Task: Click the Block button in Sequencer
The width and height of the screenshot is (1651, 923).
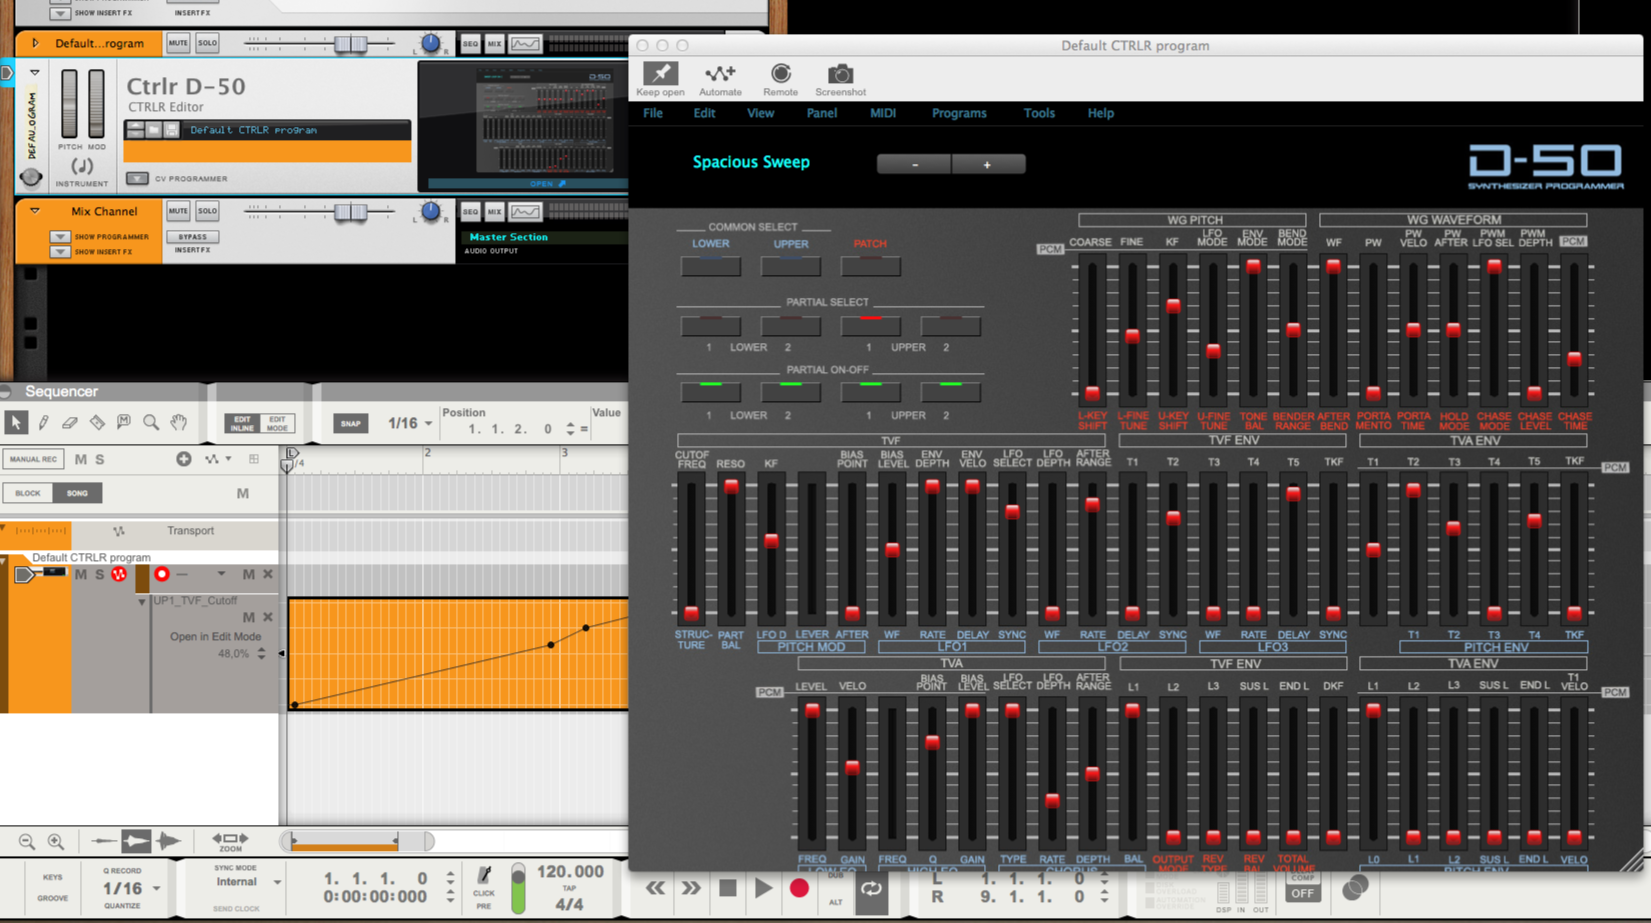Action: click(28, 493)
